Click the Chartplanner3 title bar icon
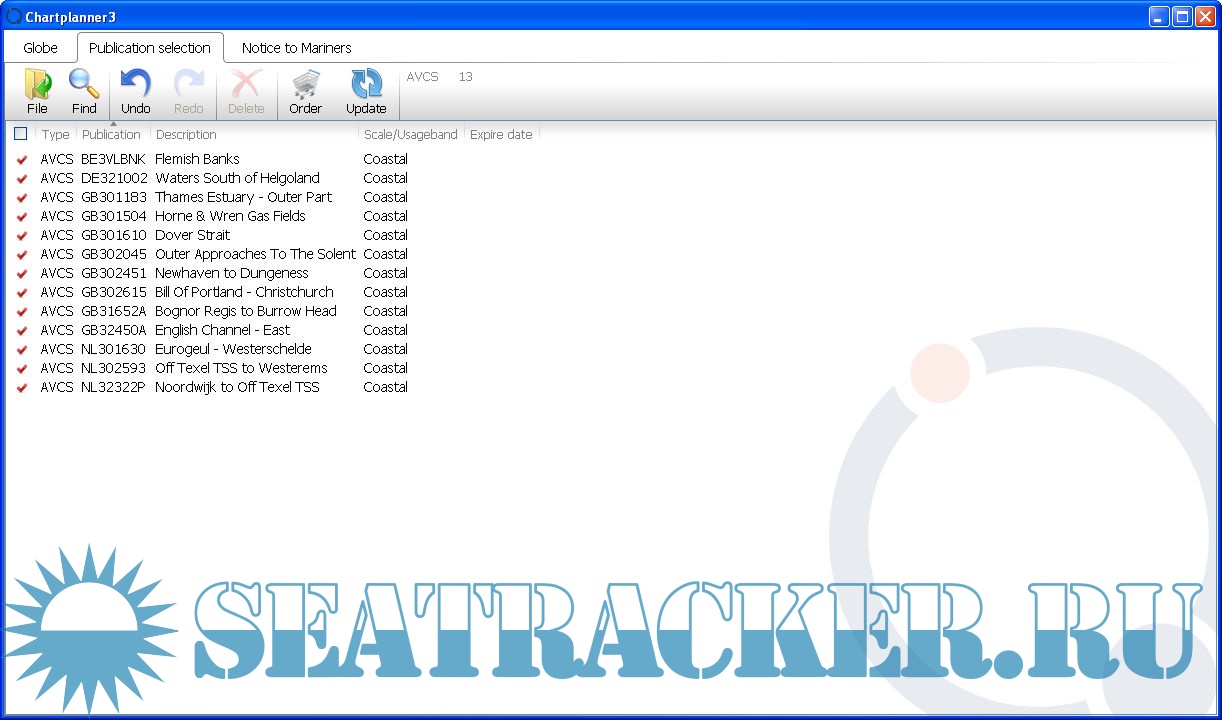 (14, 16)
